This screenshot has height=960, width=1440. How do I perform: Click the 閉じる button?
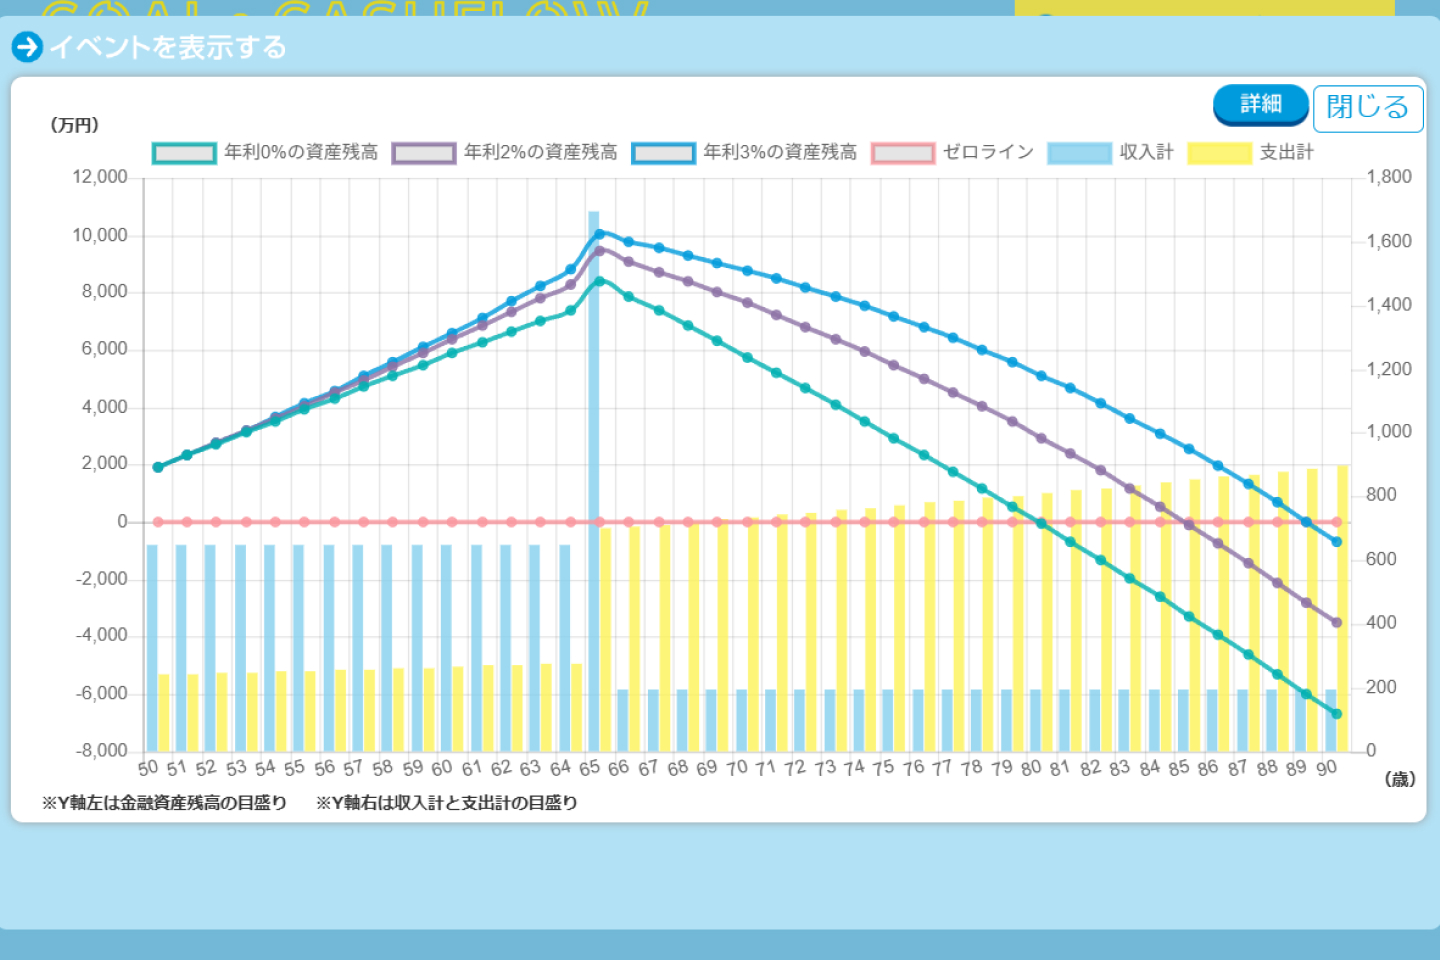(1367, 107)
